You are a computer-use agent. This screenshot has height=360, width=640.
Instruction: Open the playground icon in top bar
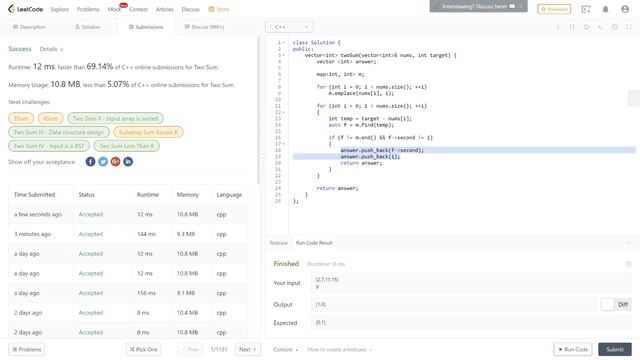point(586,9)
